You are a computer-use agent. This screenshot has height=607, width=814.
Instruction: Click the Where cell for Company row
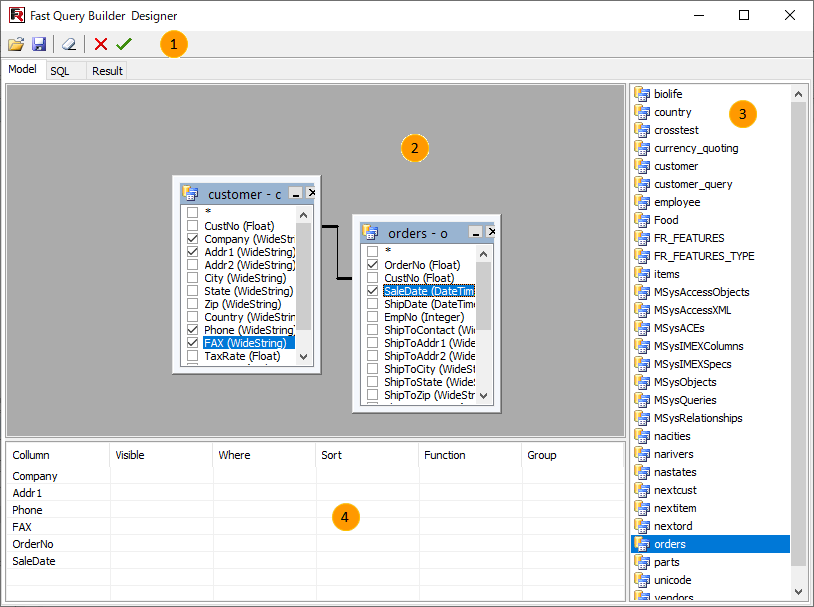click(x=264, y=476)
